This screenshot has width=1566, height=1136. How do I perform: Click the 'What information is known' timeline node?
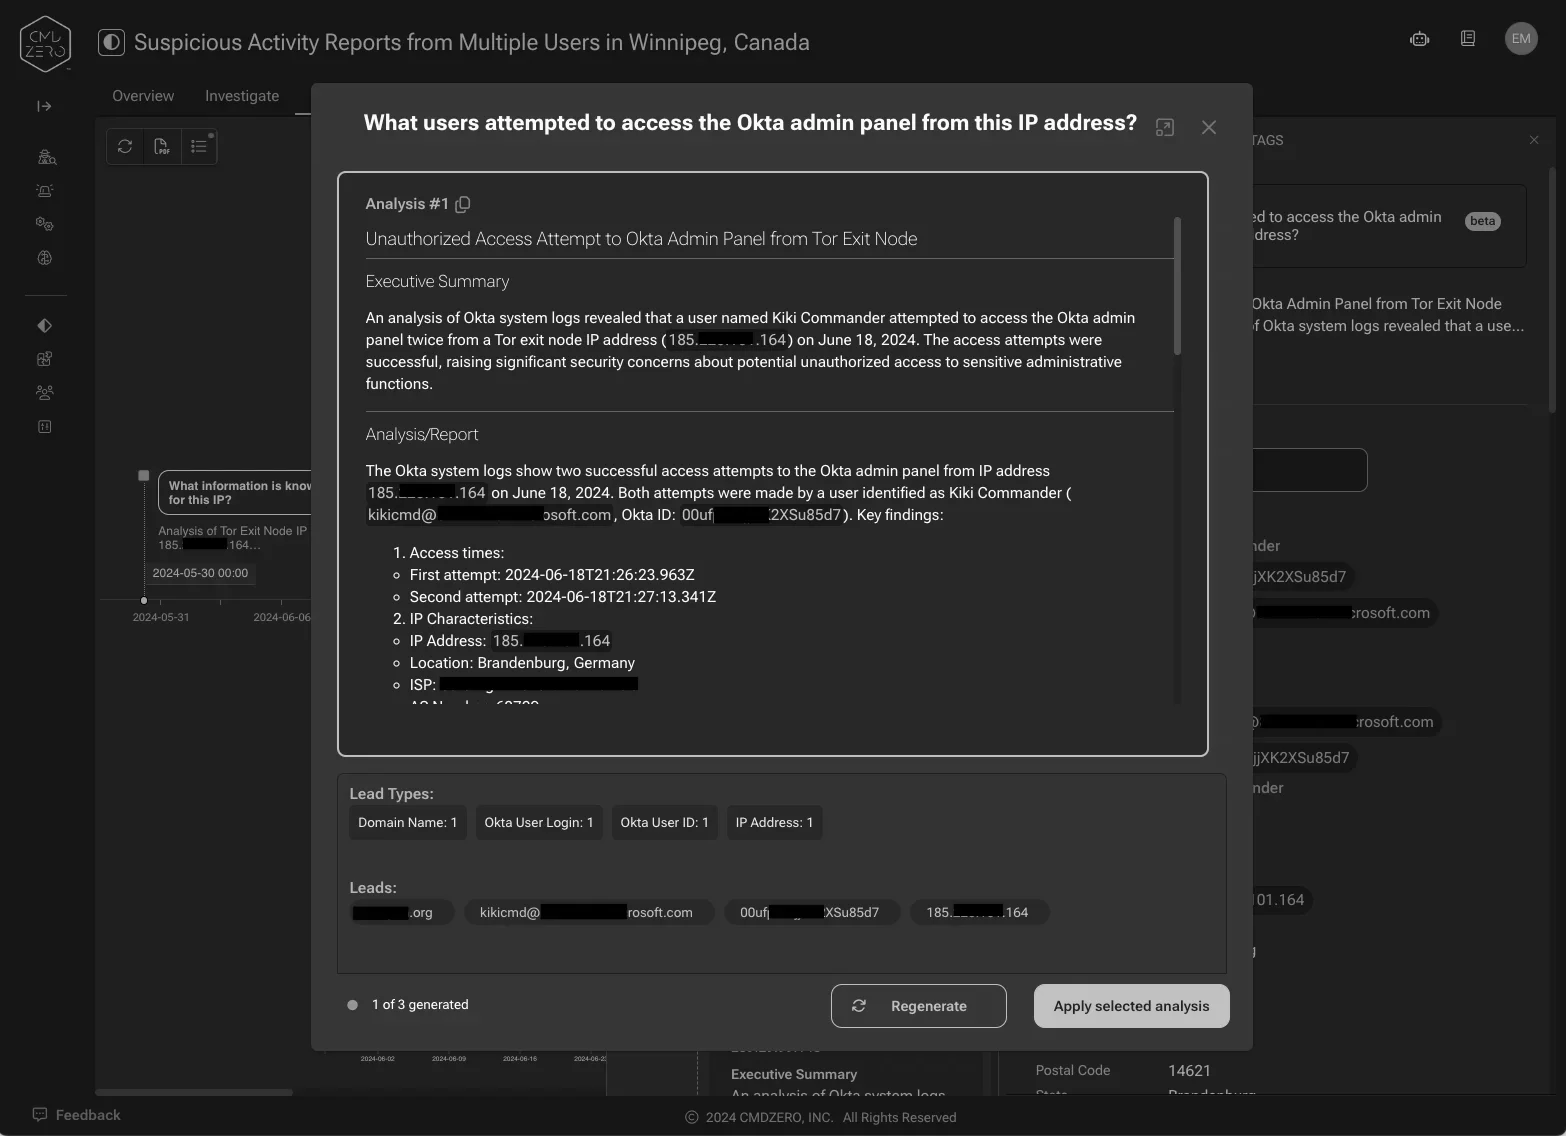coord(236,493)
